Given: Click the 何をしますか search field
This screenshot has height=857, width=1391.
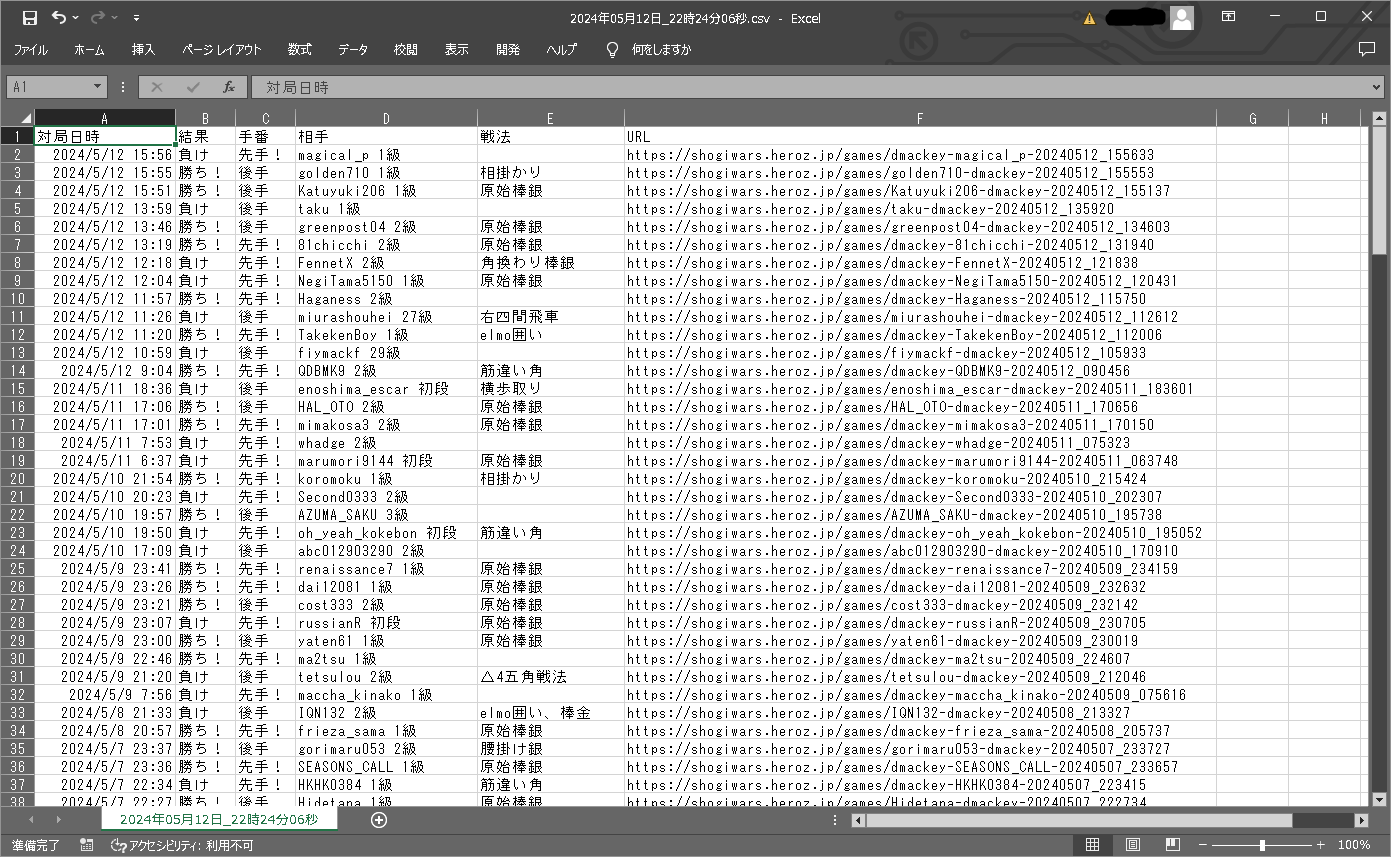Looking at the screenshot, I should pyautogui.click(x=662, y=49).
